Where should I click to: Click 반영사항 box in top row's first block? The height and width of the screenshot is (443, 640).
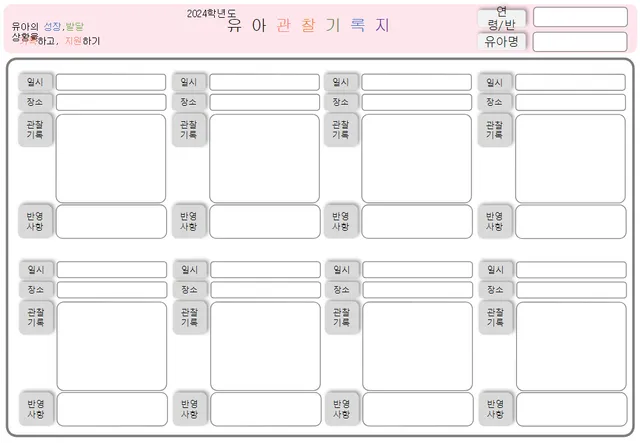click(111, 222)
